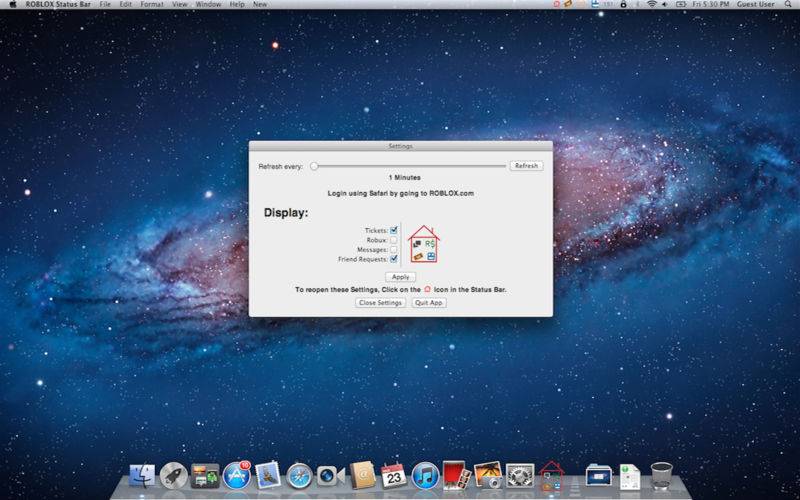This screenshot has width=800, height=500.
Task: Enable the Messages checkbox
Action: 393,249
